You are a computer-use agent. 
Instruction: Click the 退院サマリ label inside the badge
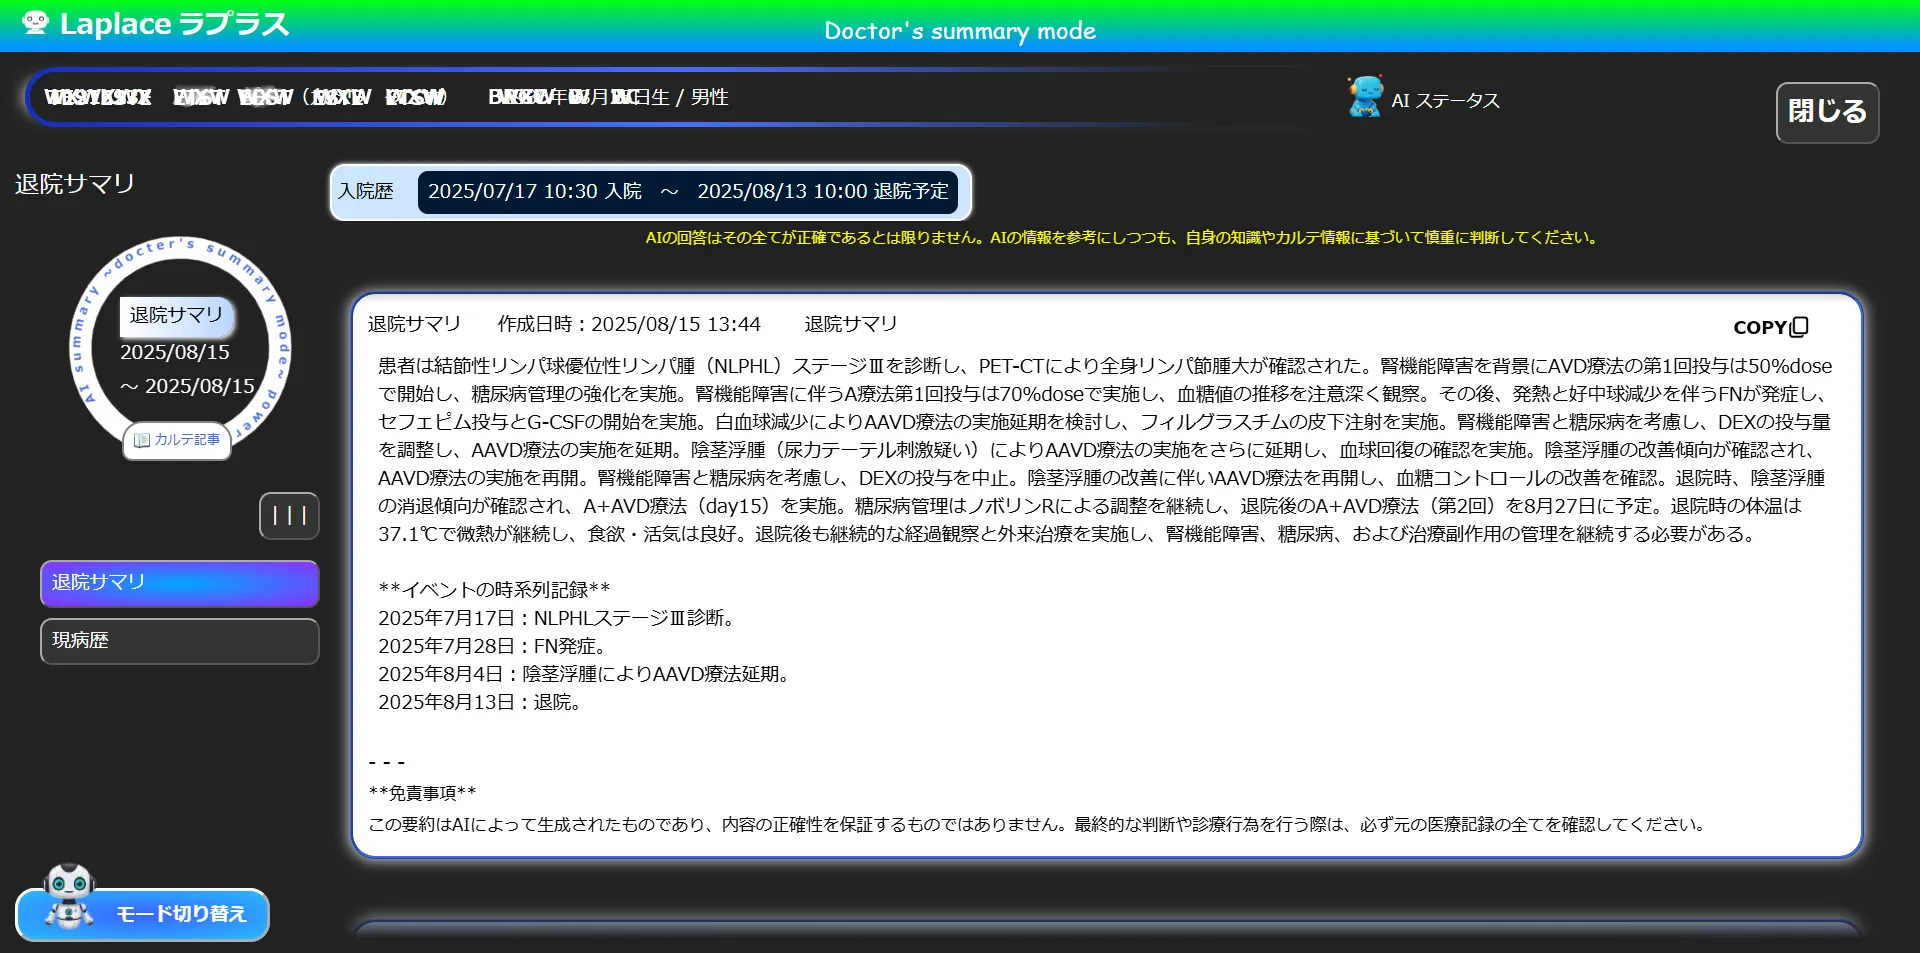[177, 315]
